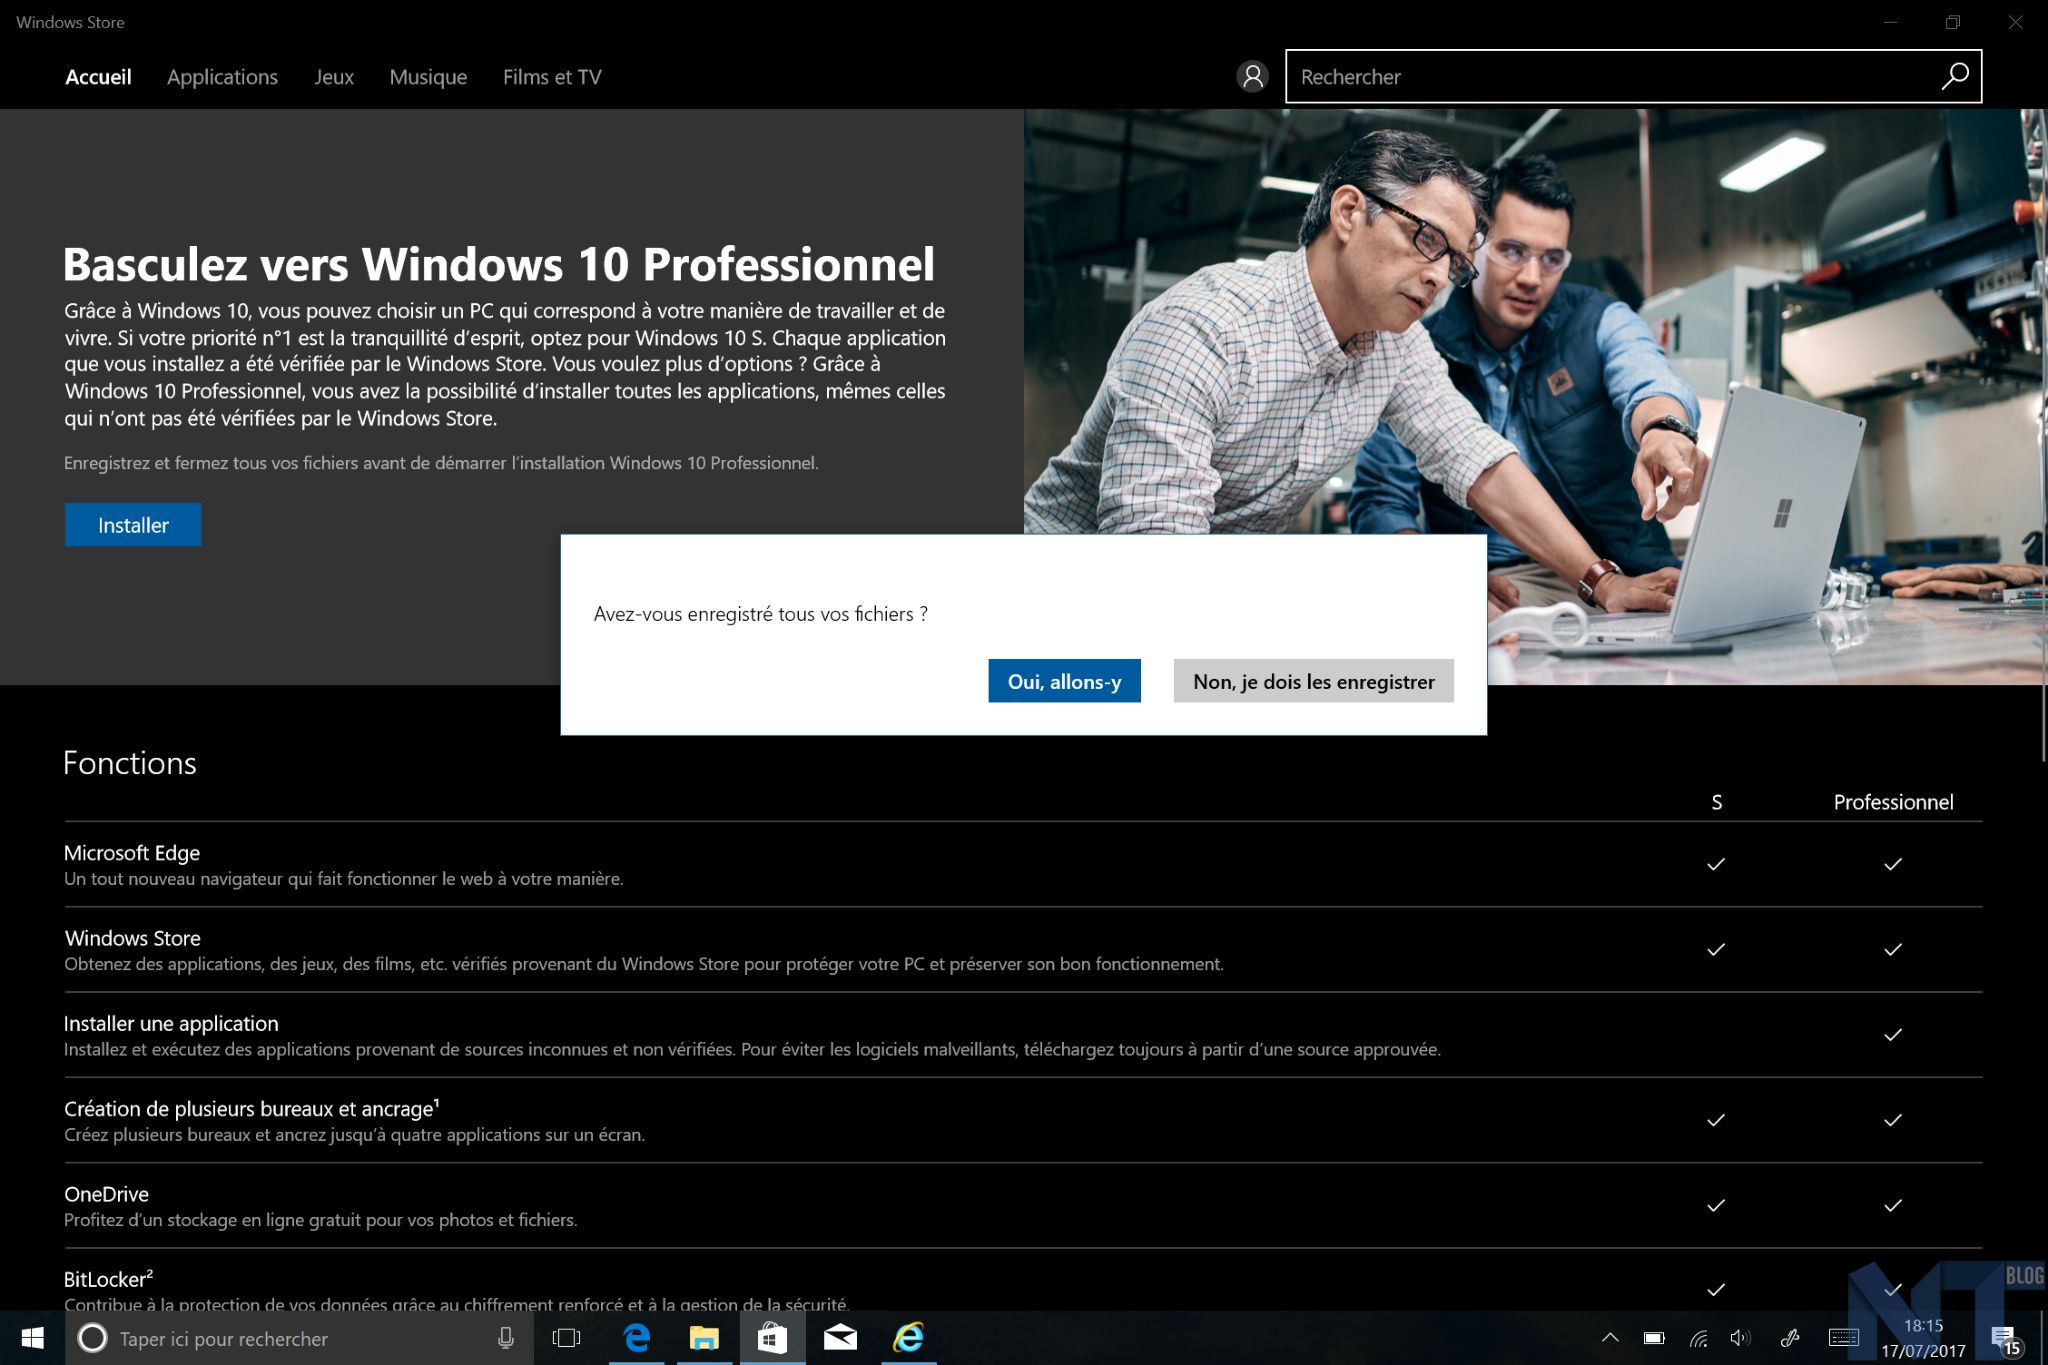Open the Mail app in the taskbar

point(840,1338)
